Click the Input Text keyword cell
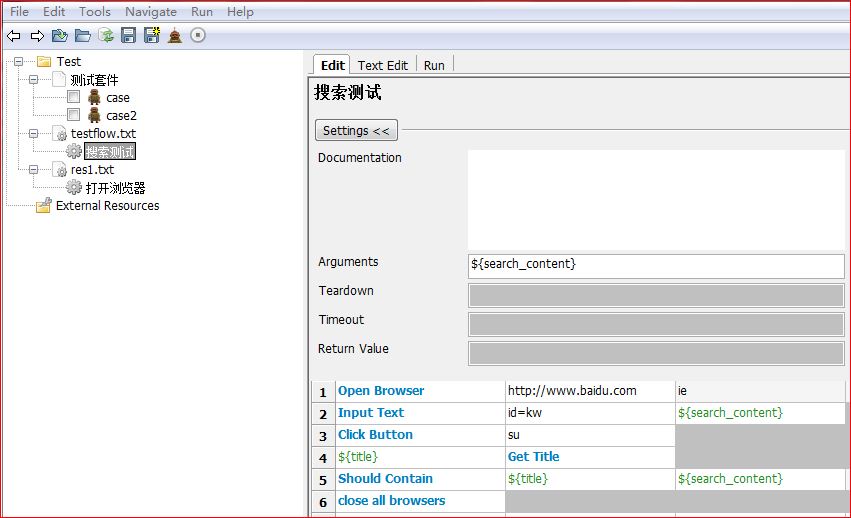The width and height of the screenshot is (851, 518). point(421,413)
